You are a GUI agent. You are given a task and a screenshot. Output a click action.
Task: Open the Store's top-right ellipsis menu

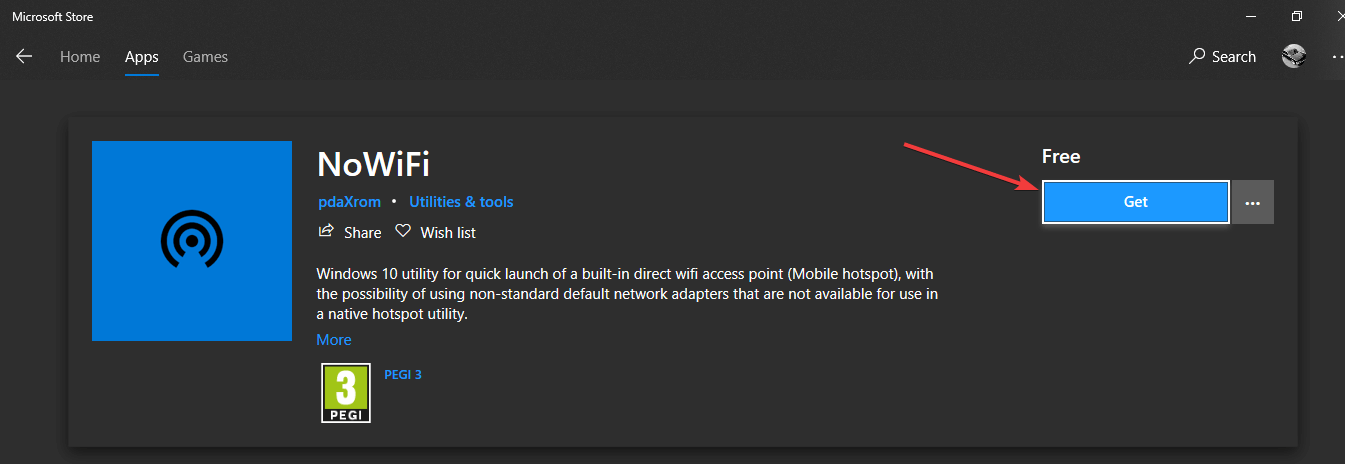pos(1337,57)
